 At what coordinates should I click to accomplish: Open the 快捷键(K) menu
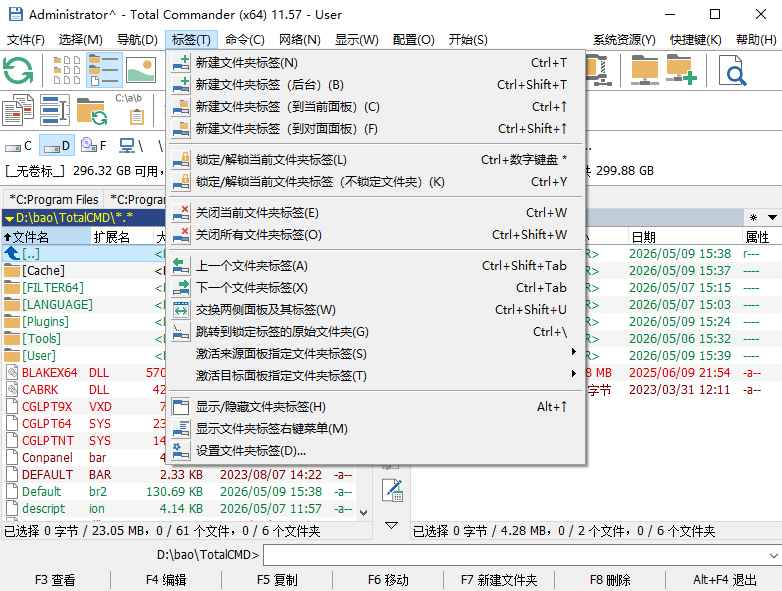tap(695, 39)
